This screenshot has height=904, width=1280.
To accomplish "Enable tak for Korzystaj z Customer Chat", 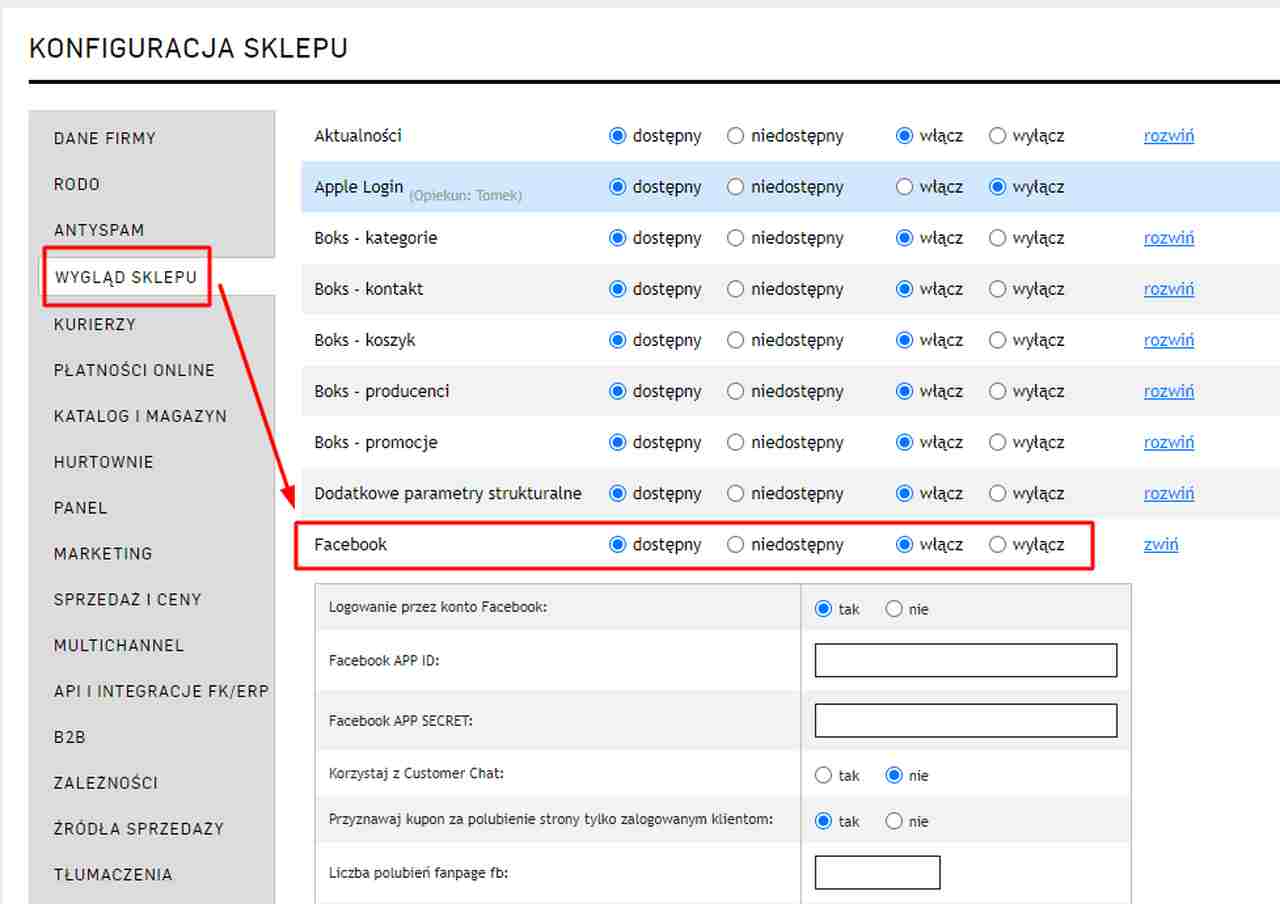I will 824,775.
